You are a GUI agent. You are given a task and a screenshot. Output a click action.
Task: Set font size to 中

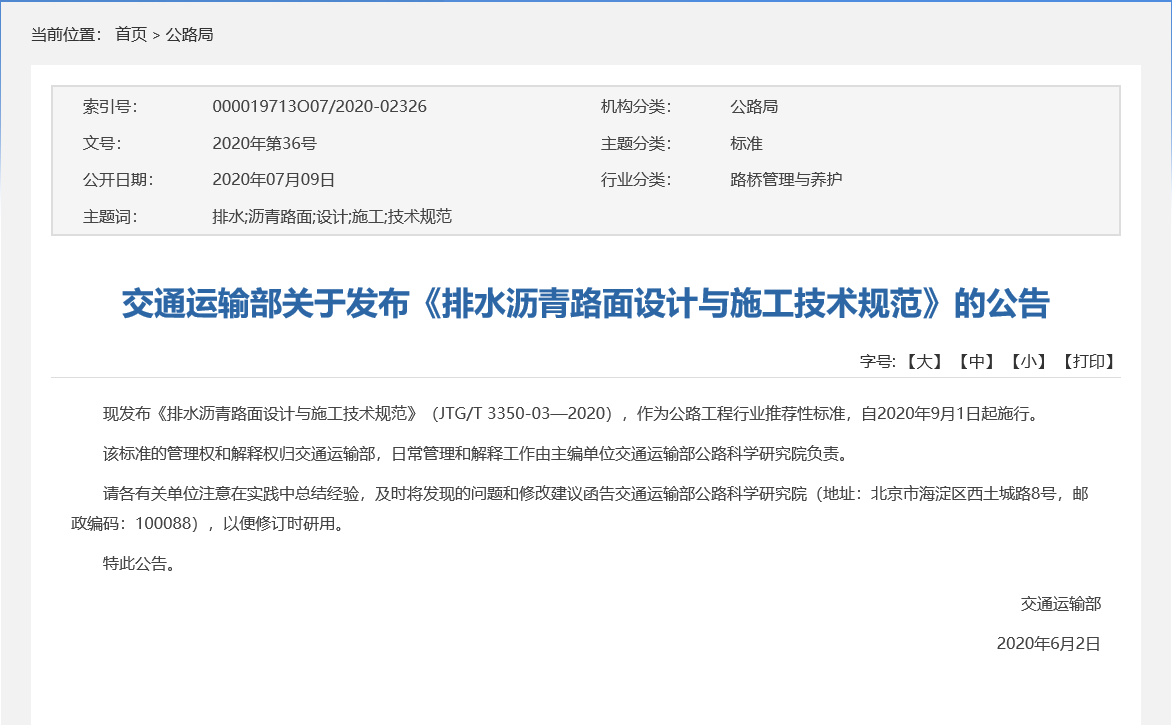click(x=976, y=362)
